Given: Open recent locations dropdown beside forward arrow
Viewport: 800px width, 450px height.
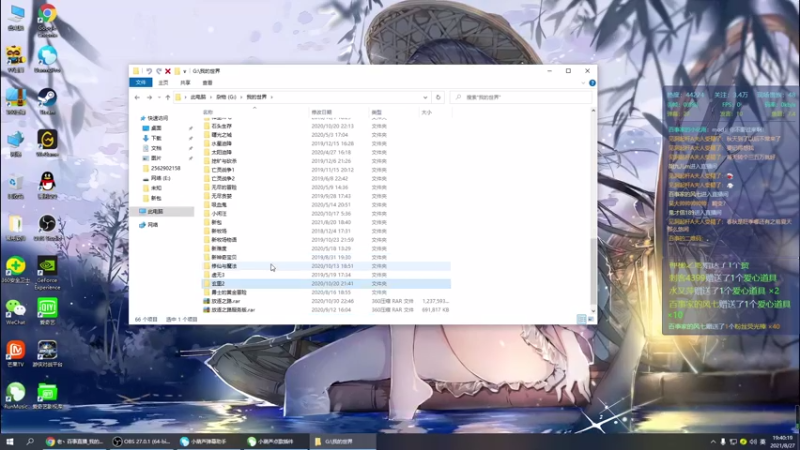Looking at the screenshot, I should 159,97.
